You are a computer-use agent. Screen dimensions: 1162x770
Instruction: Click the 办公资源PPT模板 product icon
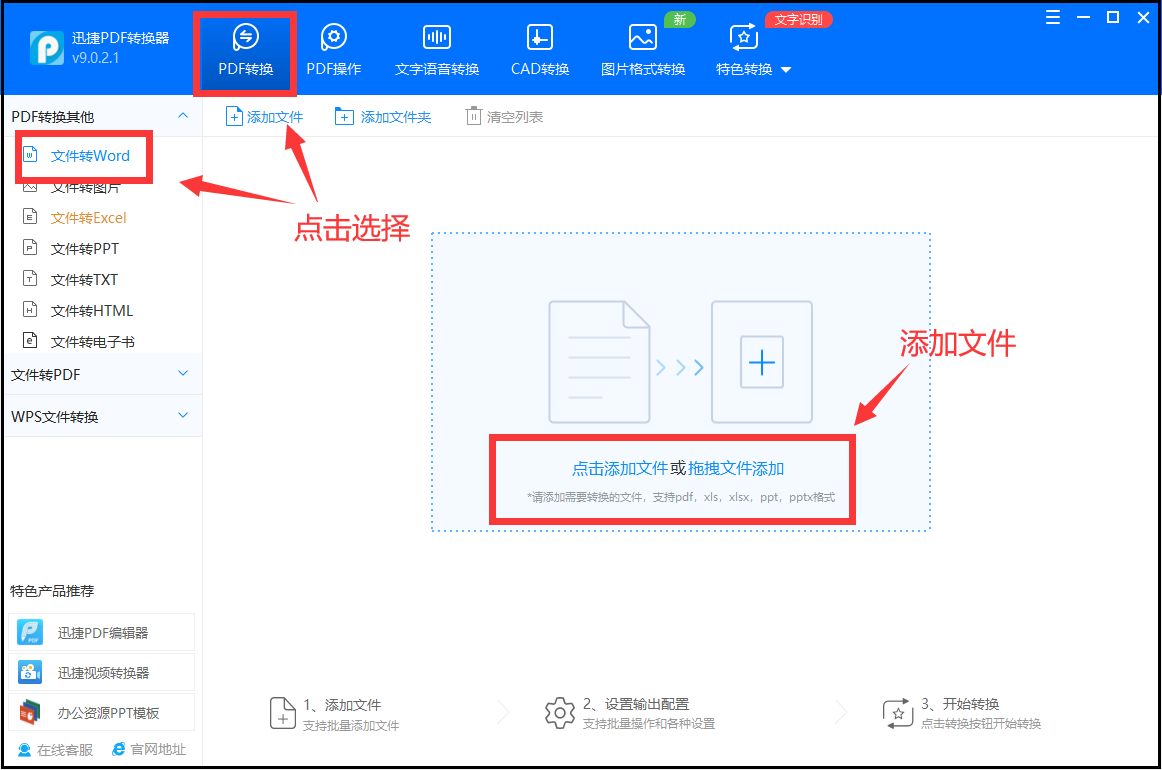(30, 712)
